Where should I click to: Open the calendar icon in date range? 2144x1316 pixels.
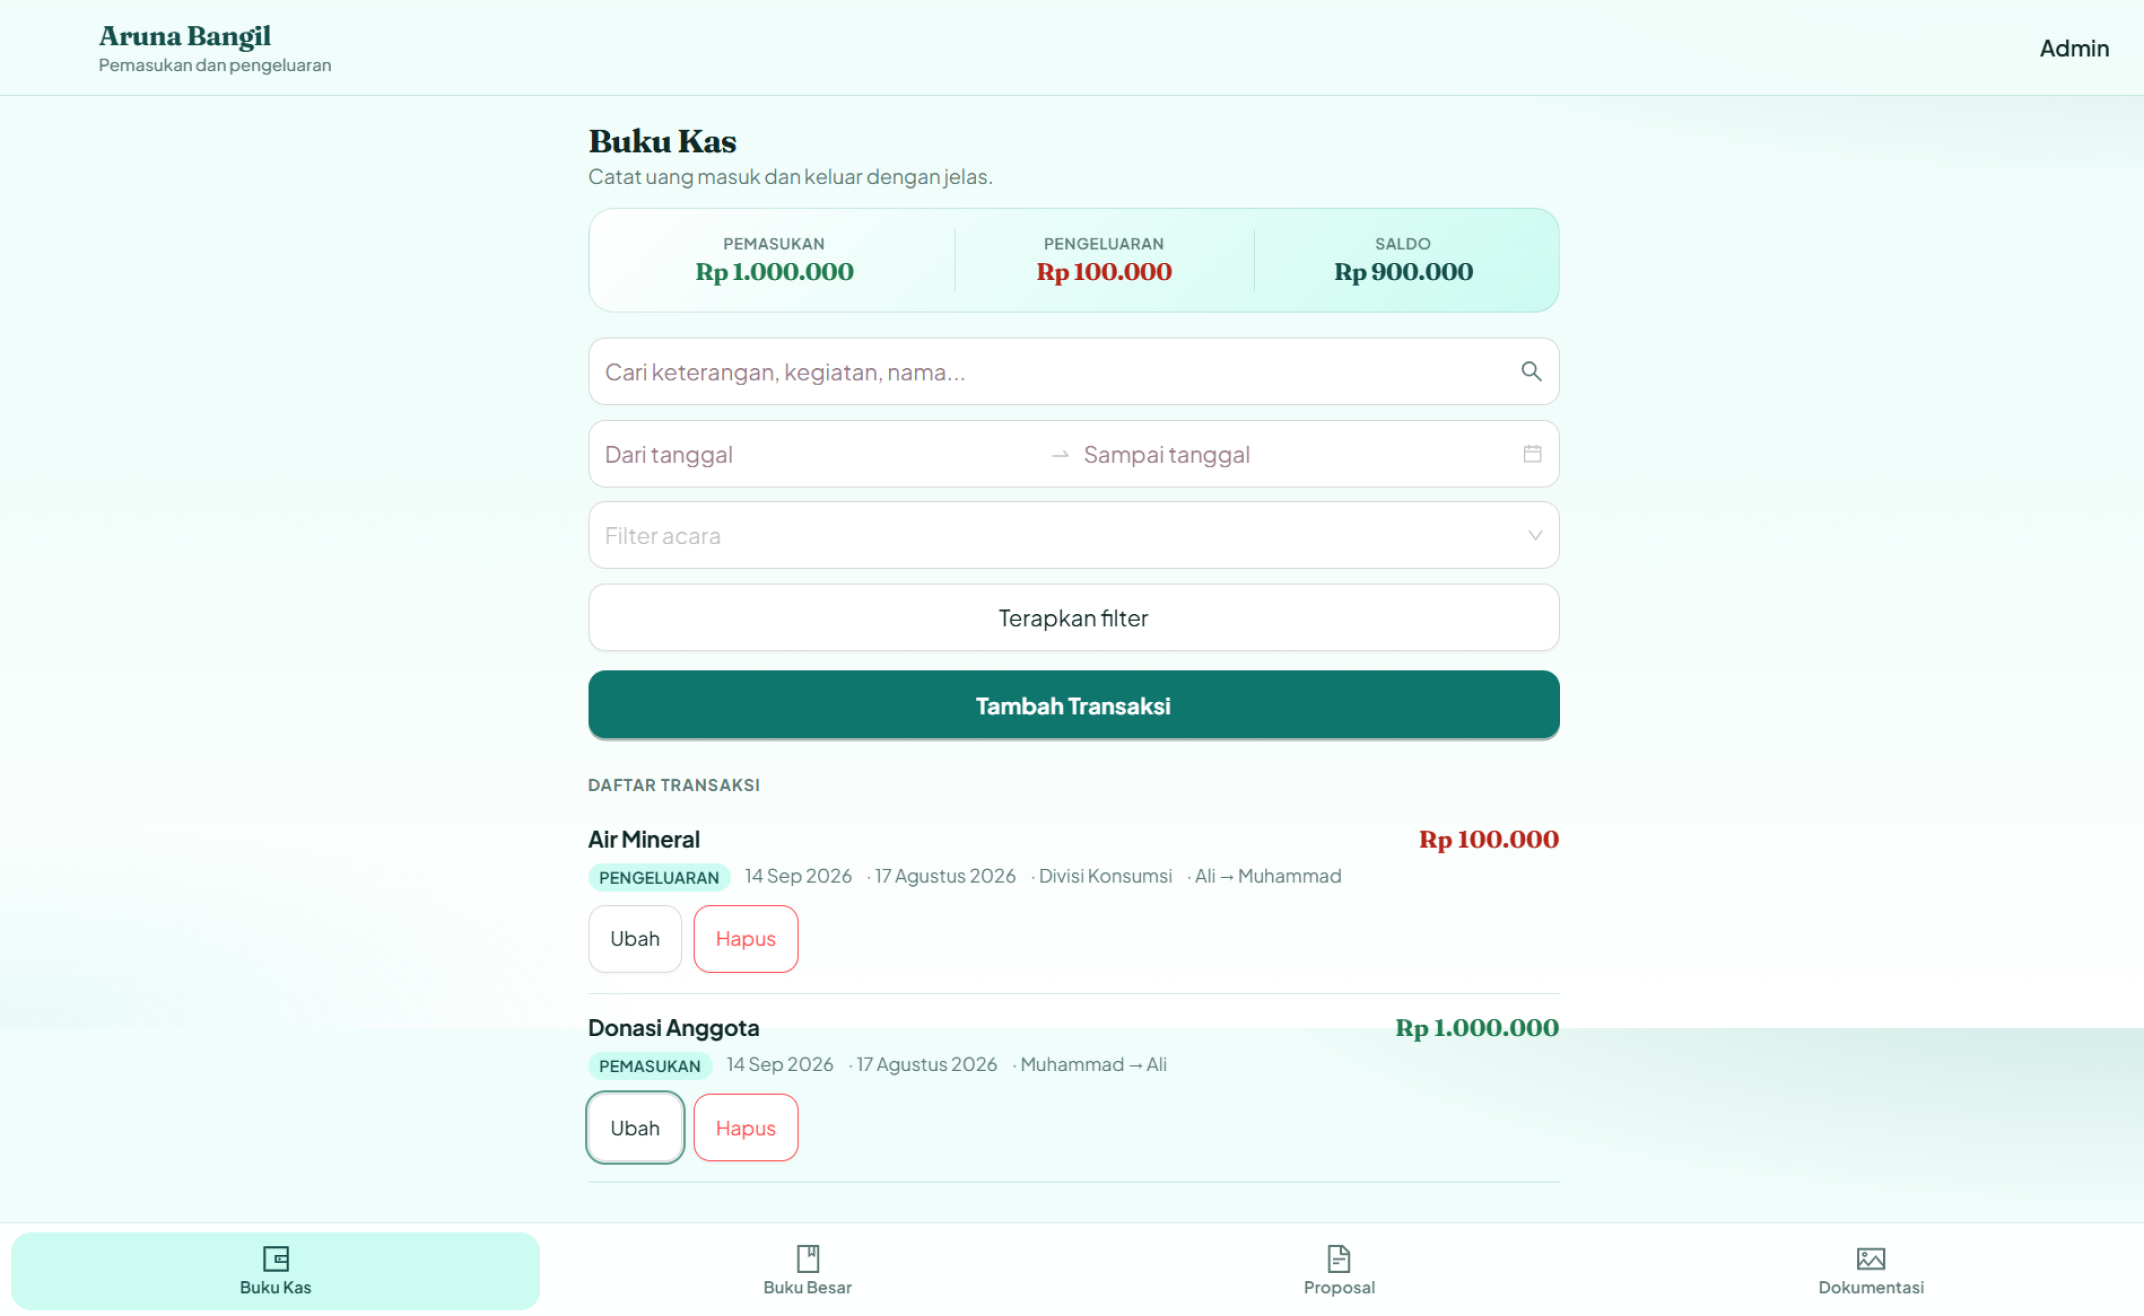click(x=1532, y=454)
